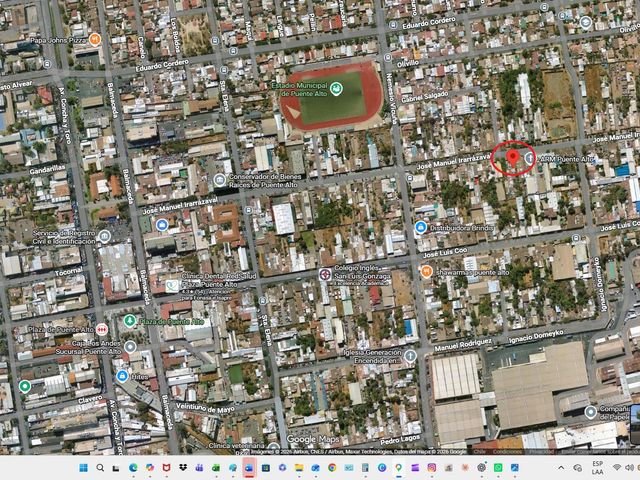This screenshot has height=480, width=640.
Task: Select the bus stop icon left of Olivillo label
Action: coord(387,58)
